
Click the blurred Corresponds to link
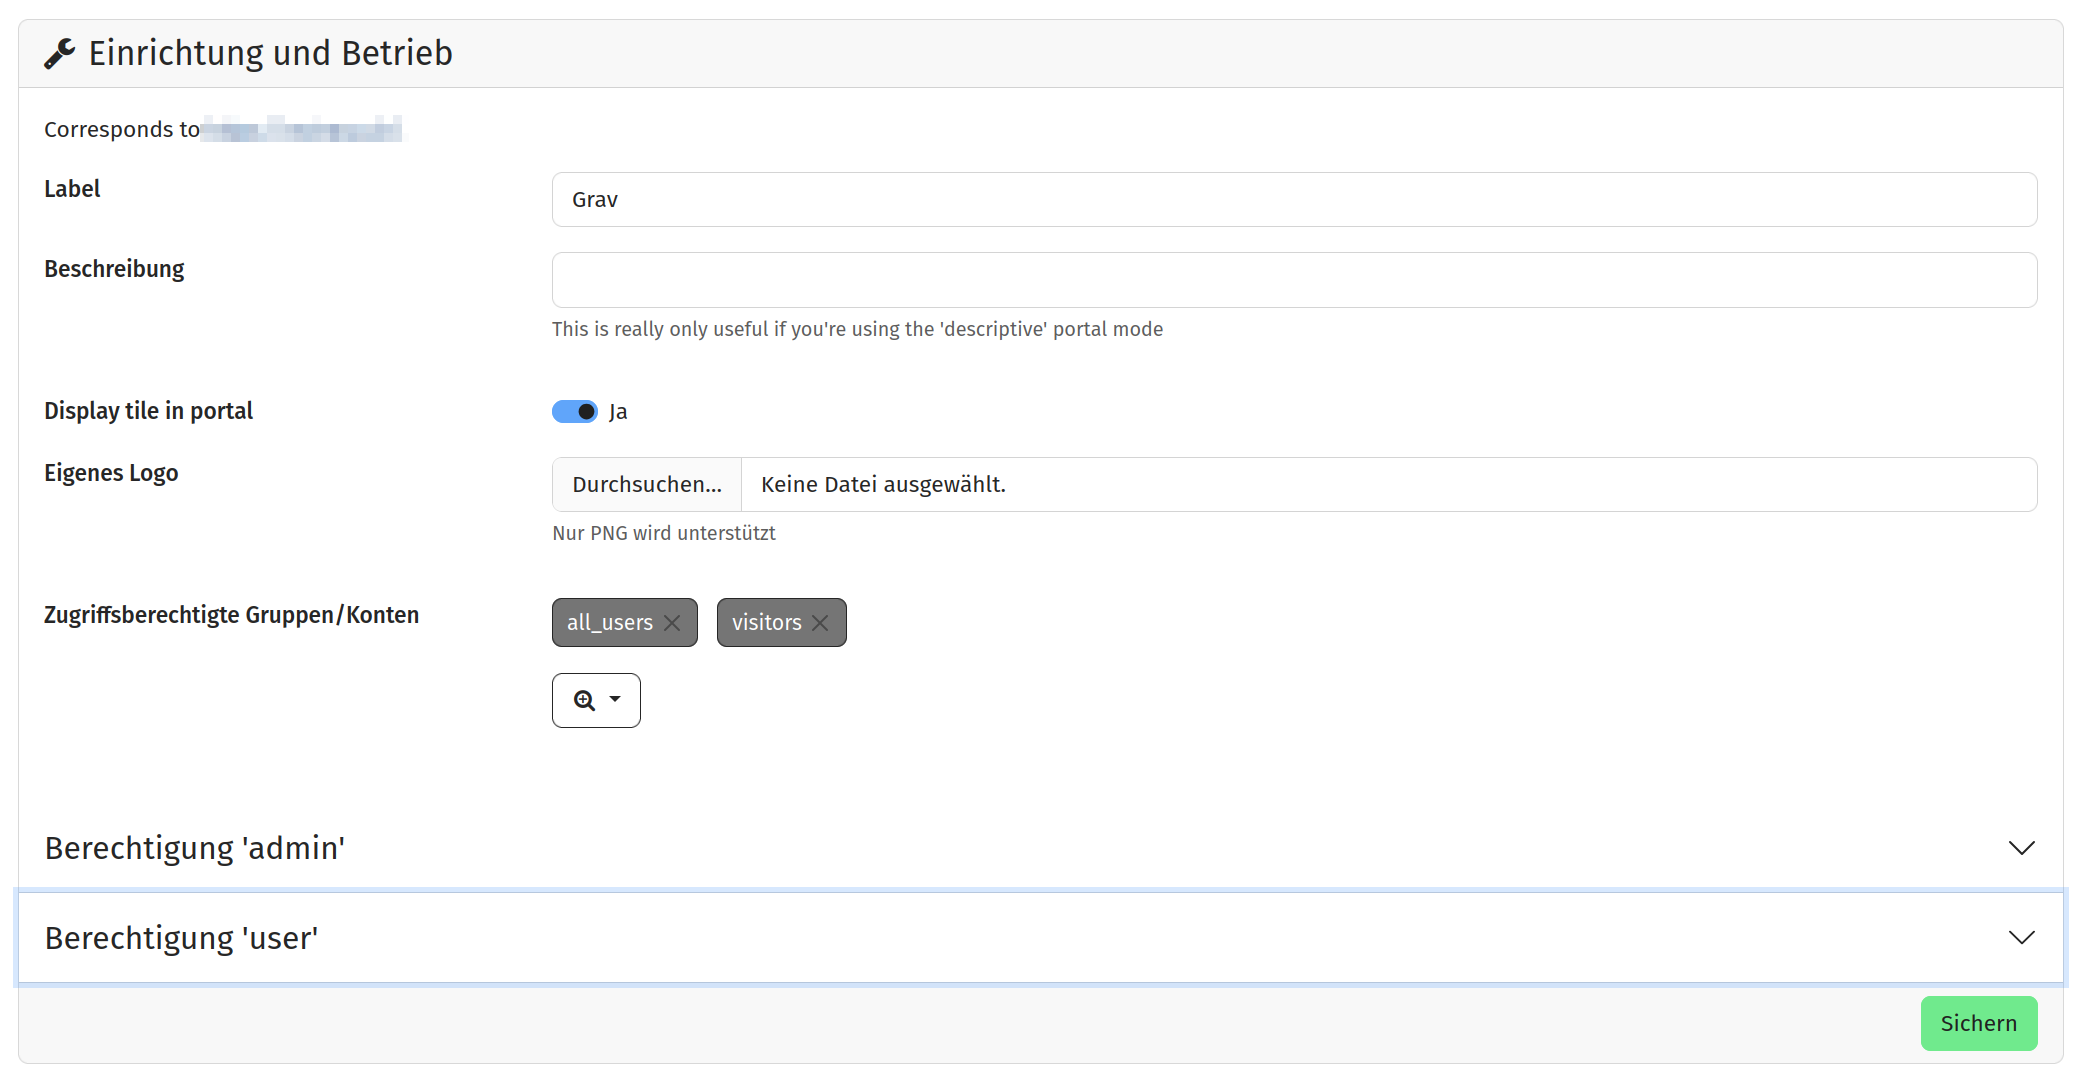[302, 130]
